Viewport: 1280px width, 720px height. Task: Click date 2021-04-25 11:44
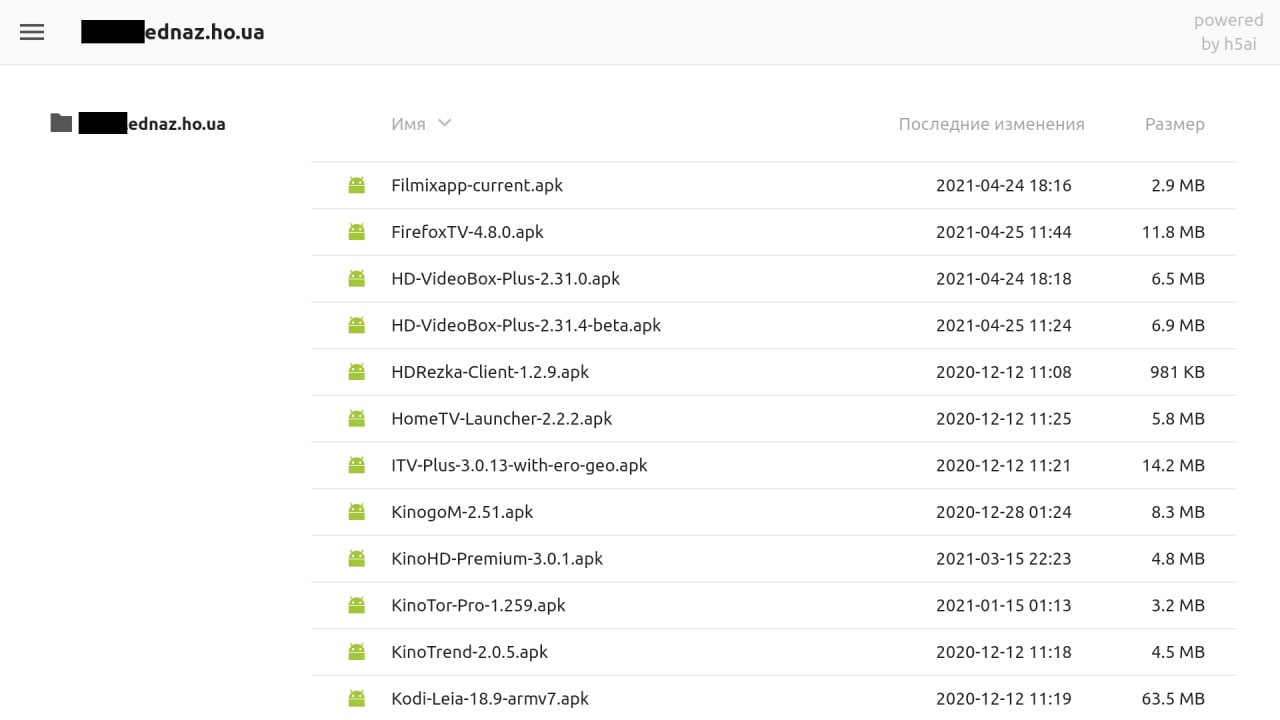(1003, 232)
